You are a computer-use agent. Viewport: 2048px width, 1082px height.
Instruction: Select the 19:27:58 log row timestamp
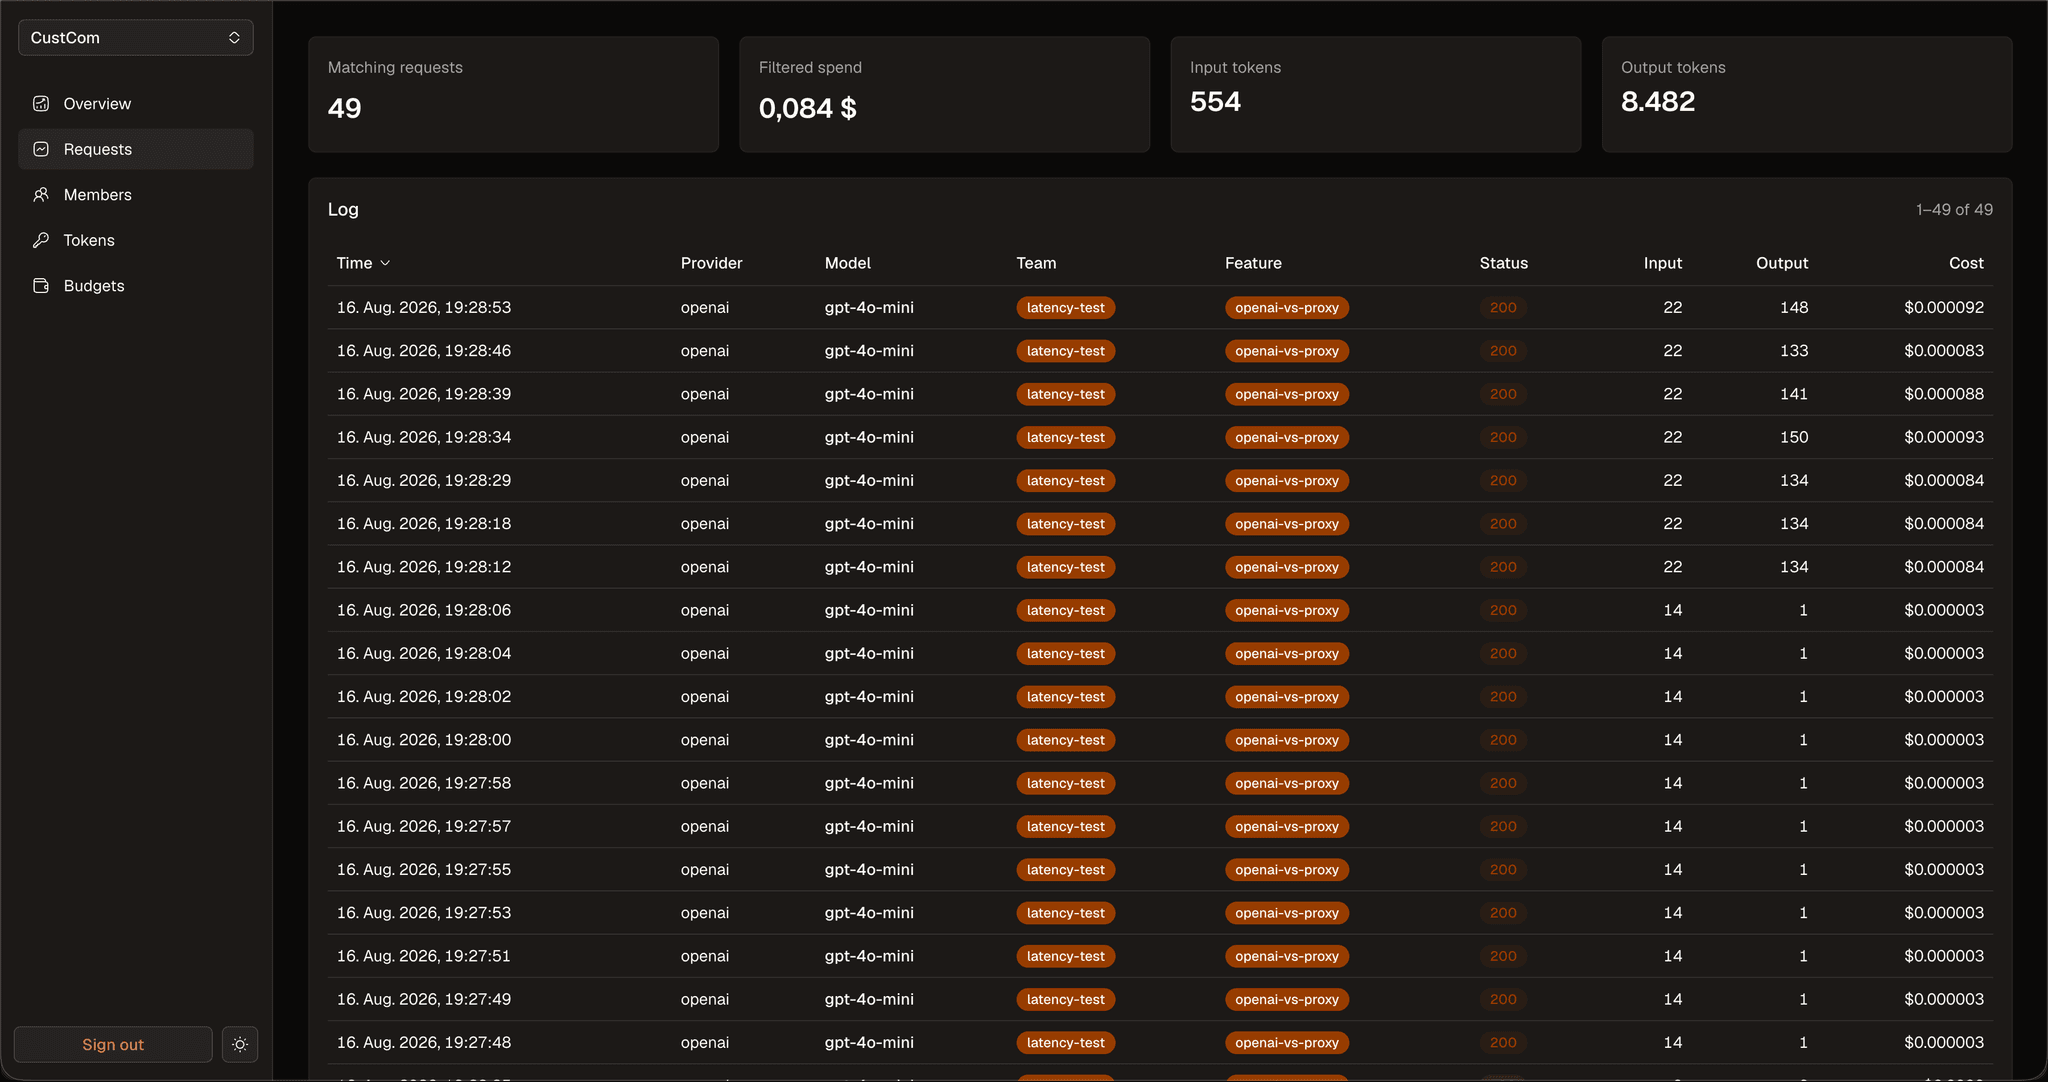click(x=424, y=783)
